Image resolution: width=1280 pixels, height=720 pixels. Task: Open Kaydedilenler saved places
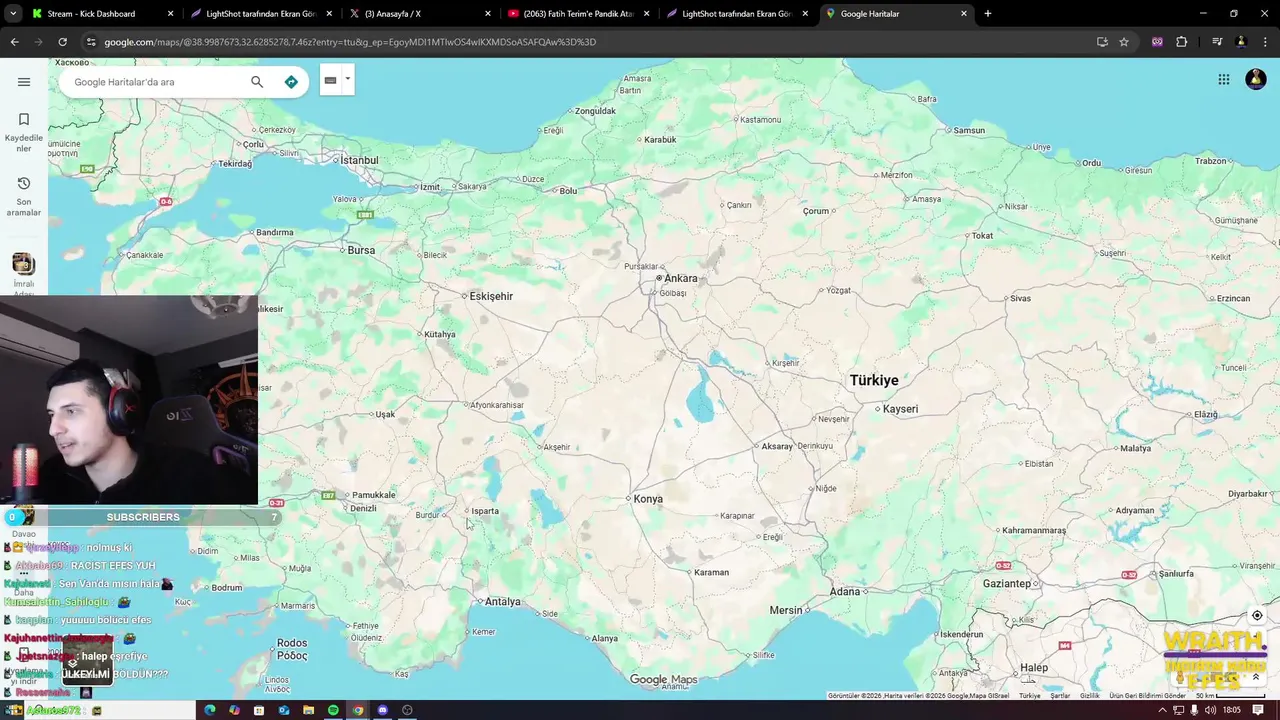[24, 133]
